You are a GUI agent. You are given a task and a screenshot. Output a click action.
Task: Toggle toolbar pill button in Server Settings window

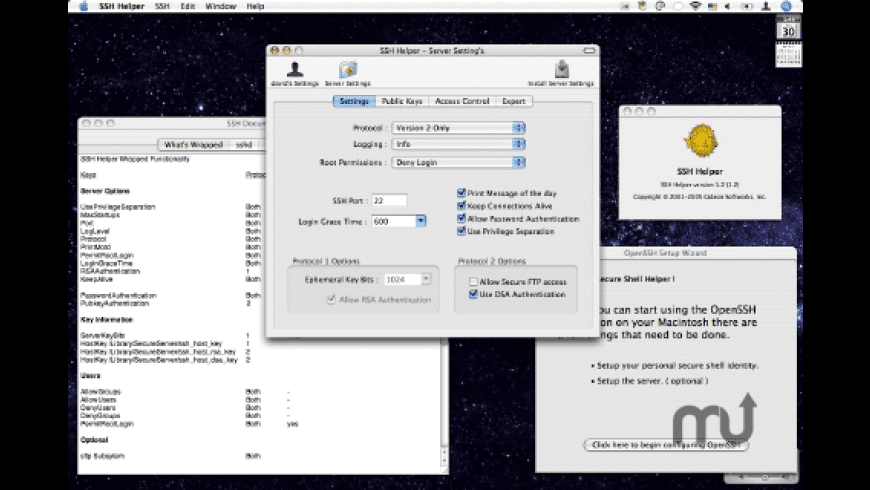[x=589, y=50]
